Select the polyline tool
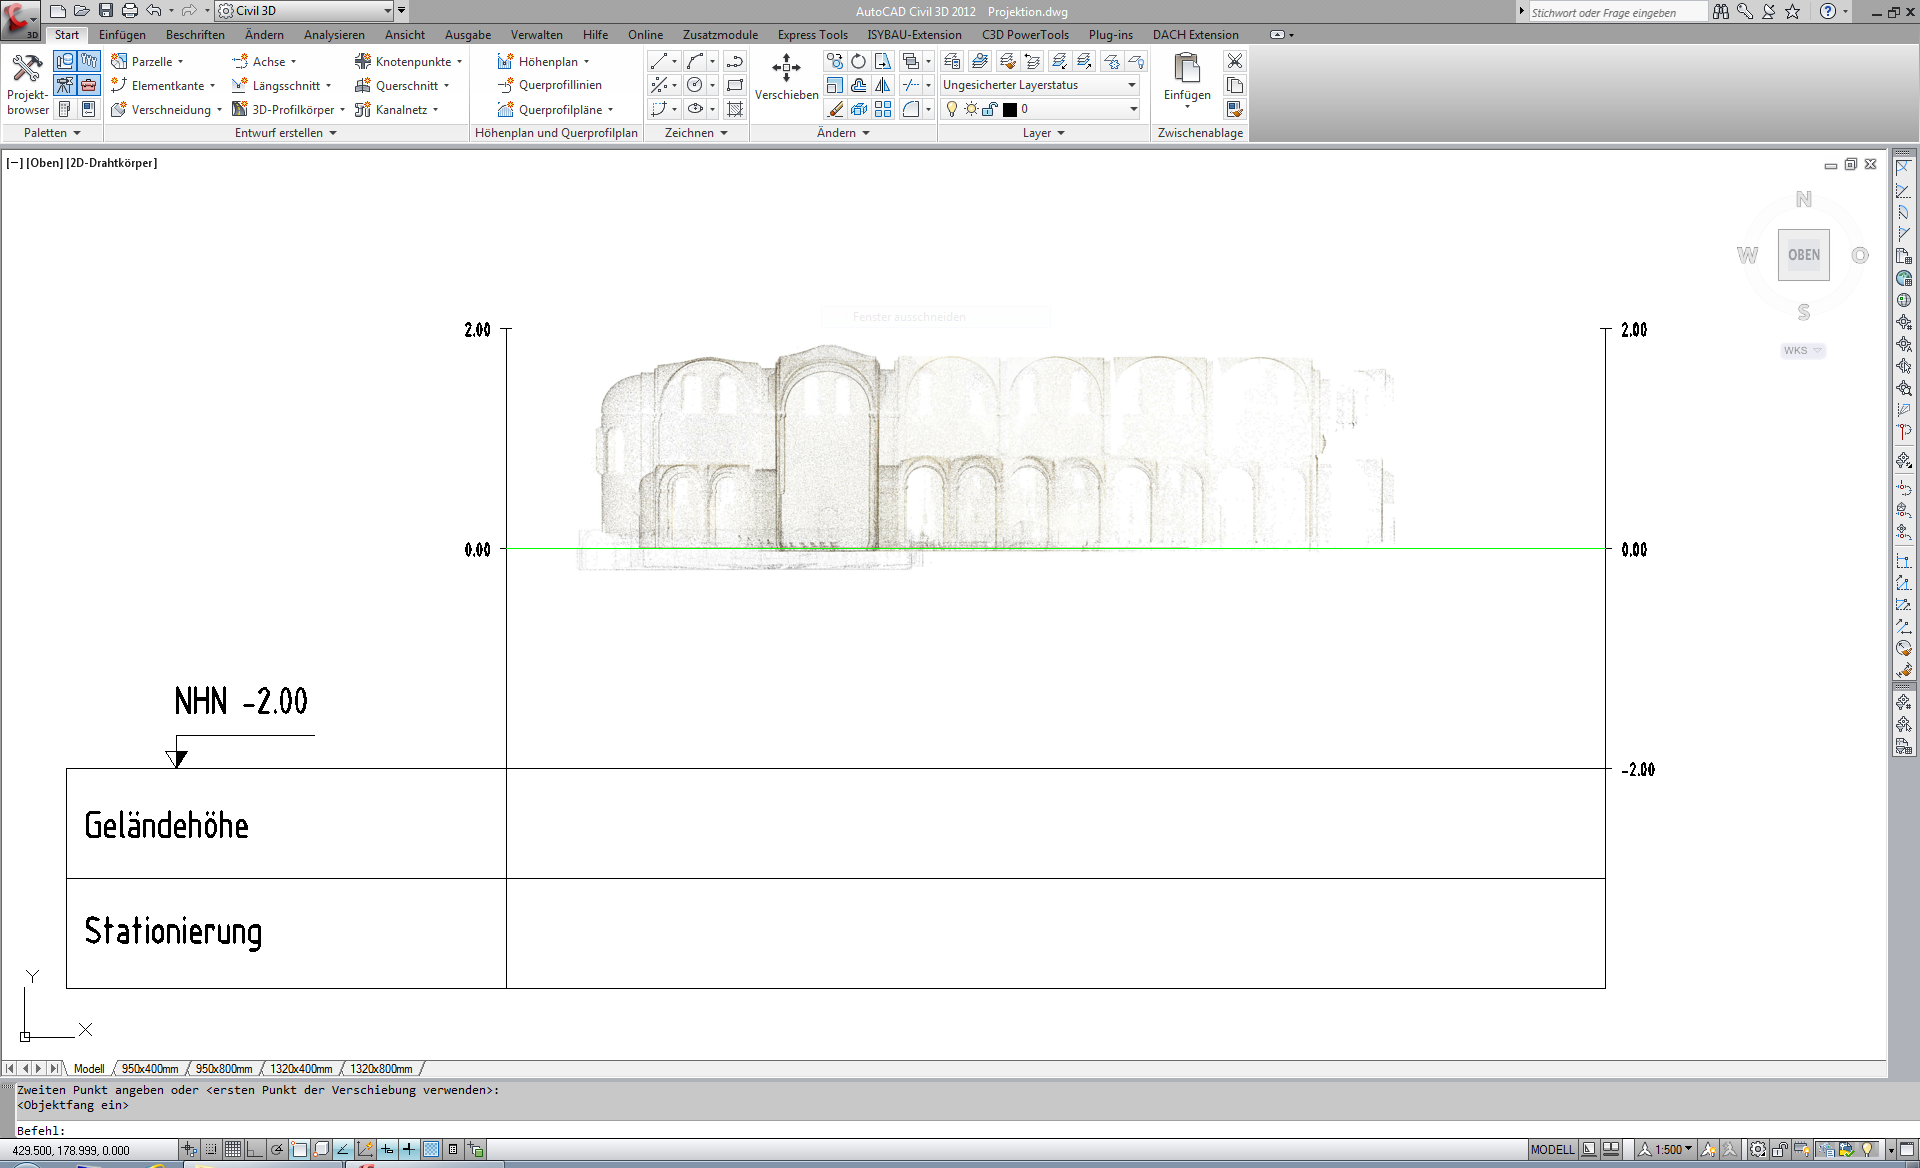This screenshot has height=1168, width=1920. click(735, 61)
